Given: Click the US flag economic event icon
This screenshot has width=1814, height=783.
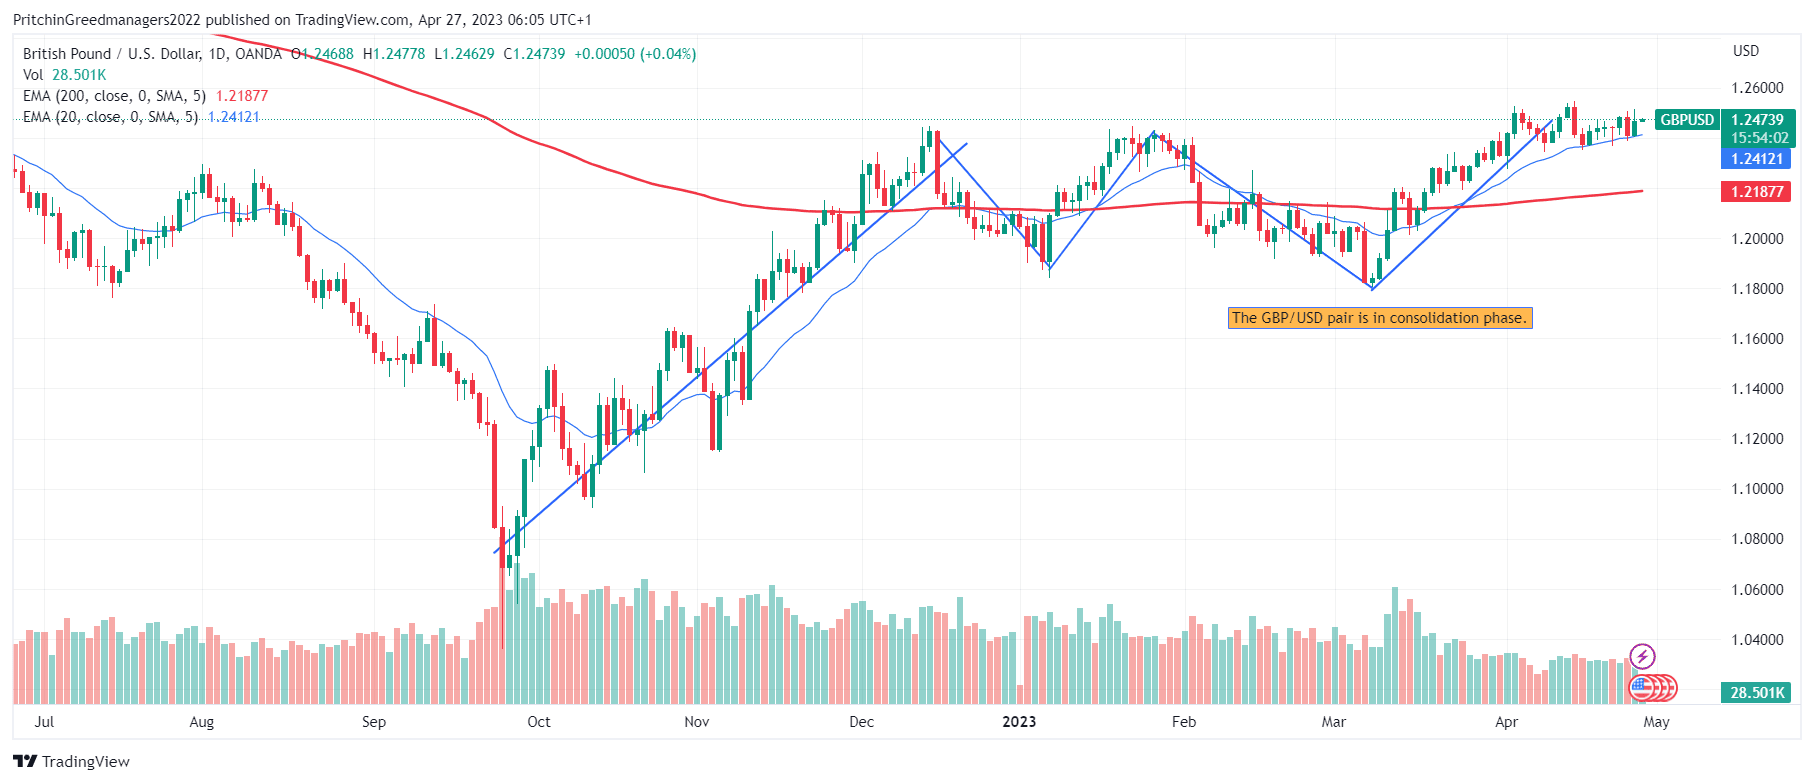Looking at the screenshot, I should point(1640,688).
